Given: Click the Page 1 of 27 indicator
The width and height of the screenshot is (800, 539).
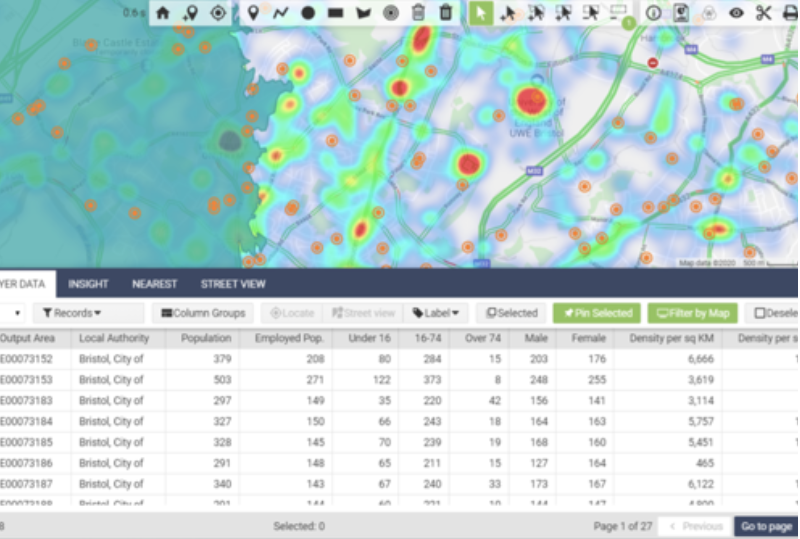Looking at the screenshot, I should click(x=623, y=526).
